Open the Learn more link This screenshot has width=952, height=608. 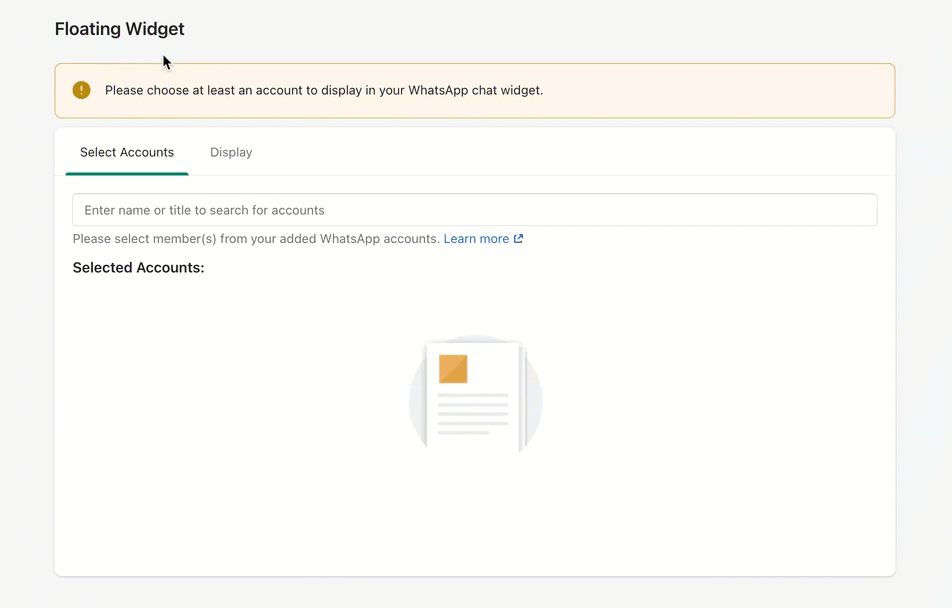click(476, 239)
